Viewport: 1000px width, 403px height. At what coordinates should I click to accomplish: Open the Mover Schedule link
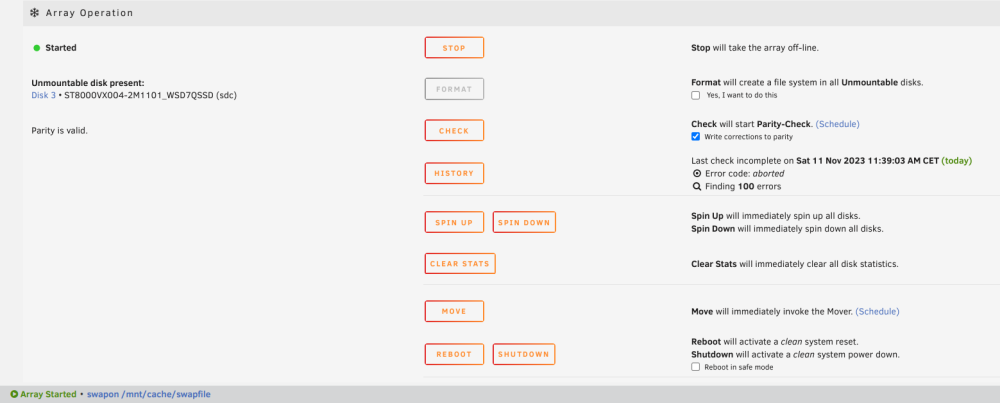[x=878, y=312]
